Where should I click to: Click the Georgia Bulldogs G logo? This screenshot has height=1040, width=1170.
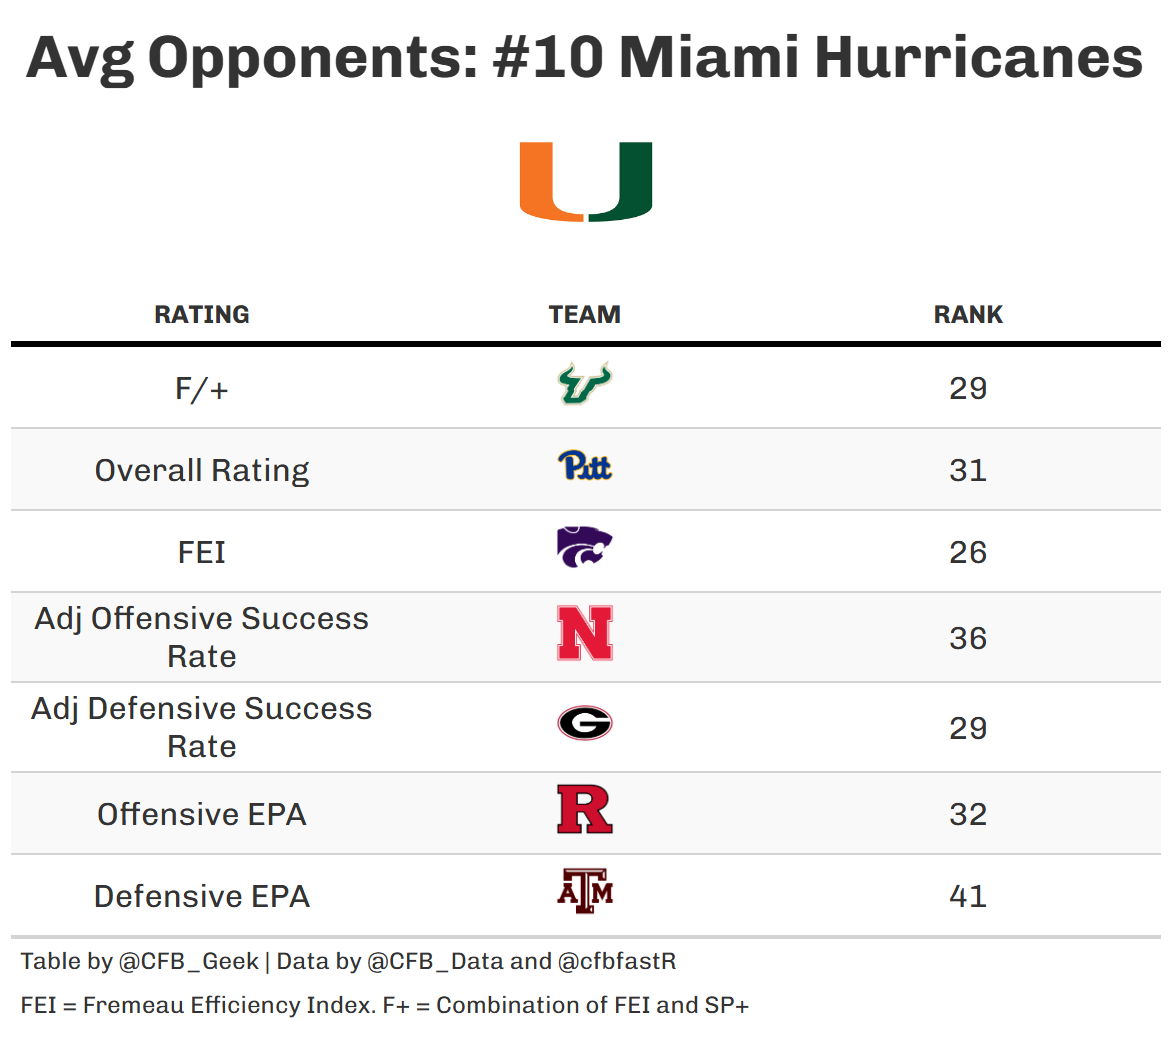pyautogui.click(x=585, y=723)
